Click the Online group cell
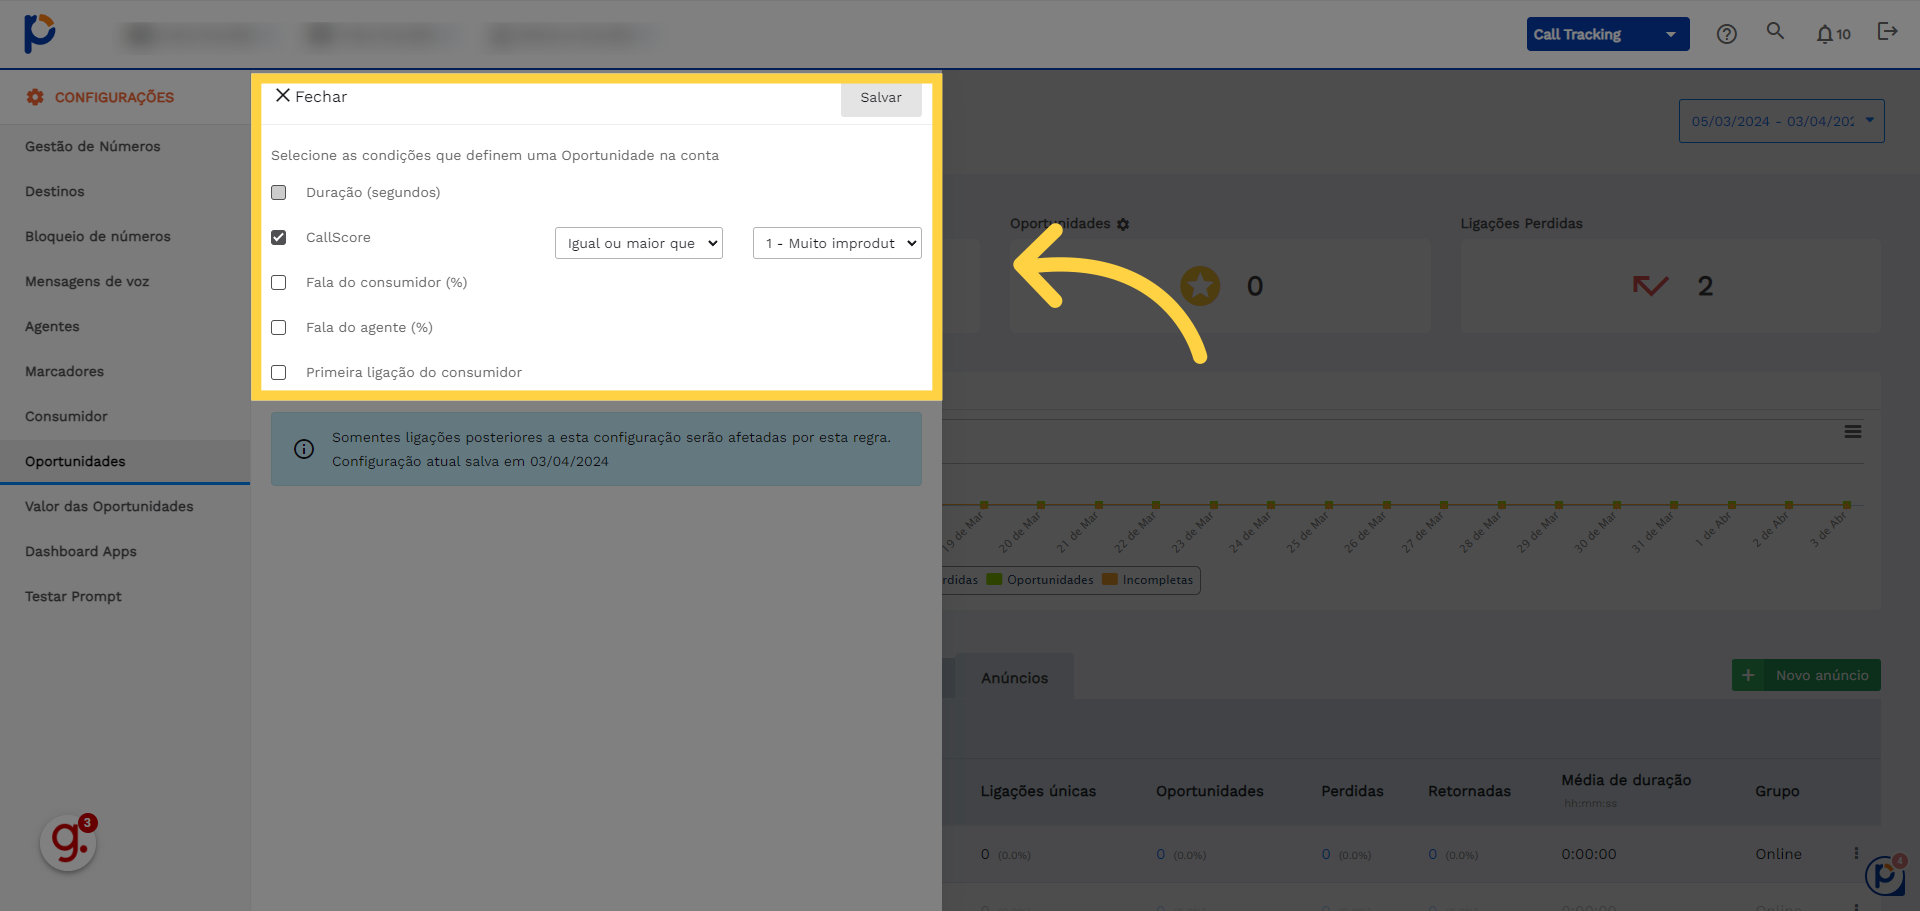Viewport: 1920px width, 911px height. point(1778,854)
